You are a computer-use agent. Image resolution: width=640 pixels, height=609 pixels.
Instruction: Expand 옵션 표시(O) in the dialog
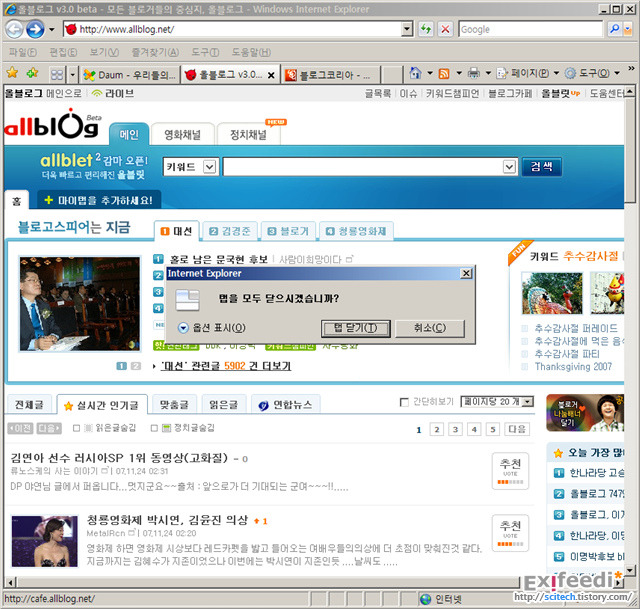pos(212,328)
